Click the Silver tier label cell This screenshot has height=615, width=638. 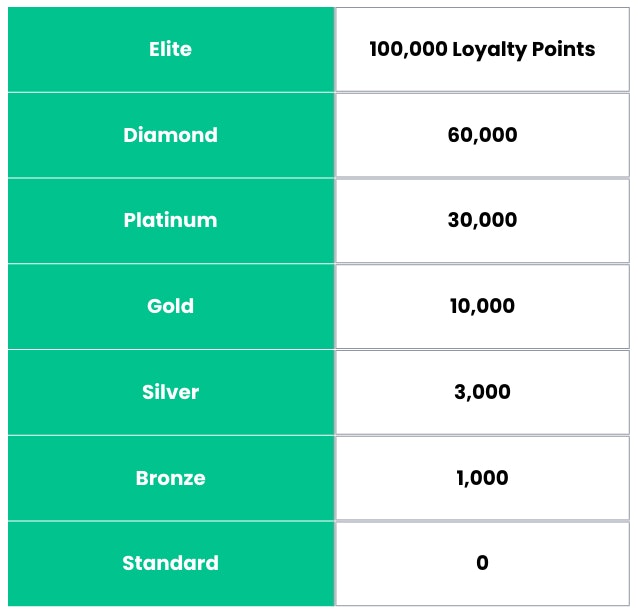point(170,392)
